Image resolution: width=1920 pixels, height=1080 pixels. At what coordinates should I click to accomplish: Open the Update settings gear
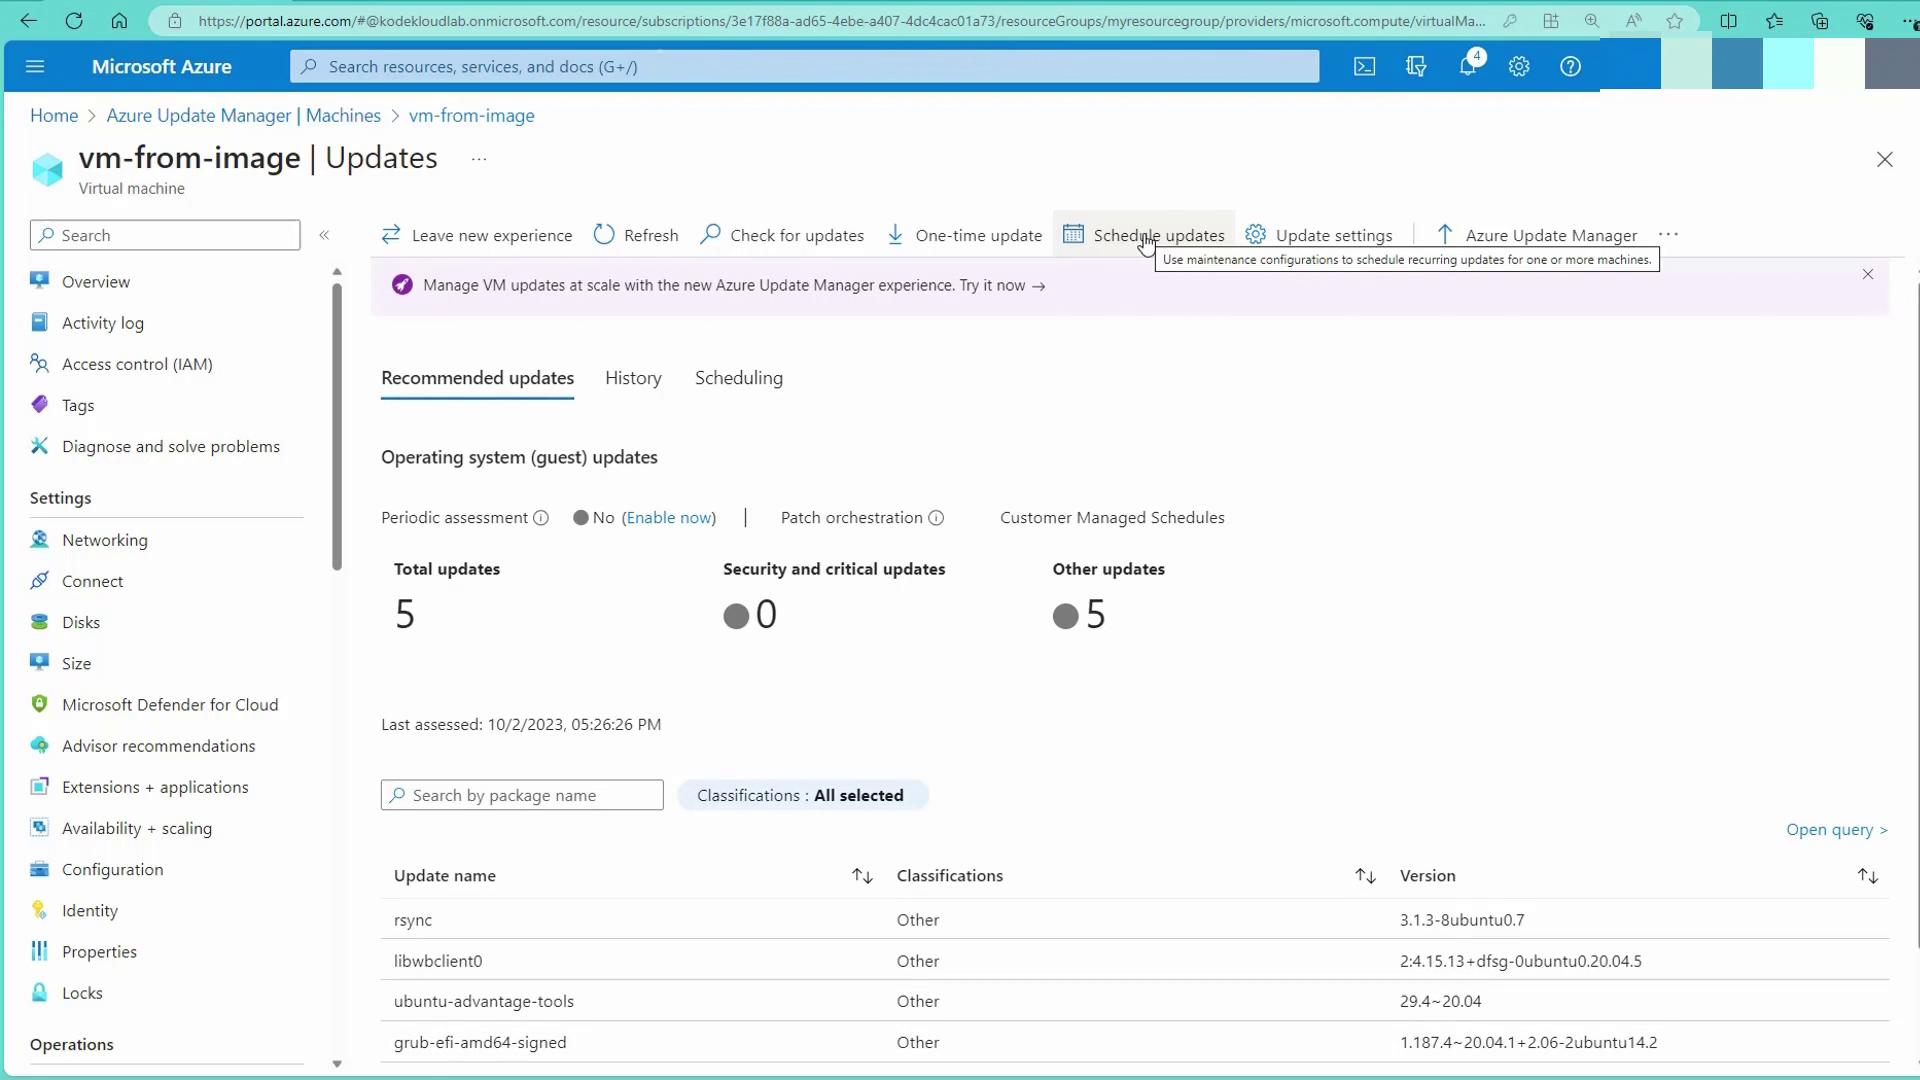pyautogui.click(x=1256, y=235)
